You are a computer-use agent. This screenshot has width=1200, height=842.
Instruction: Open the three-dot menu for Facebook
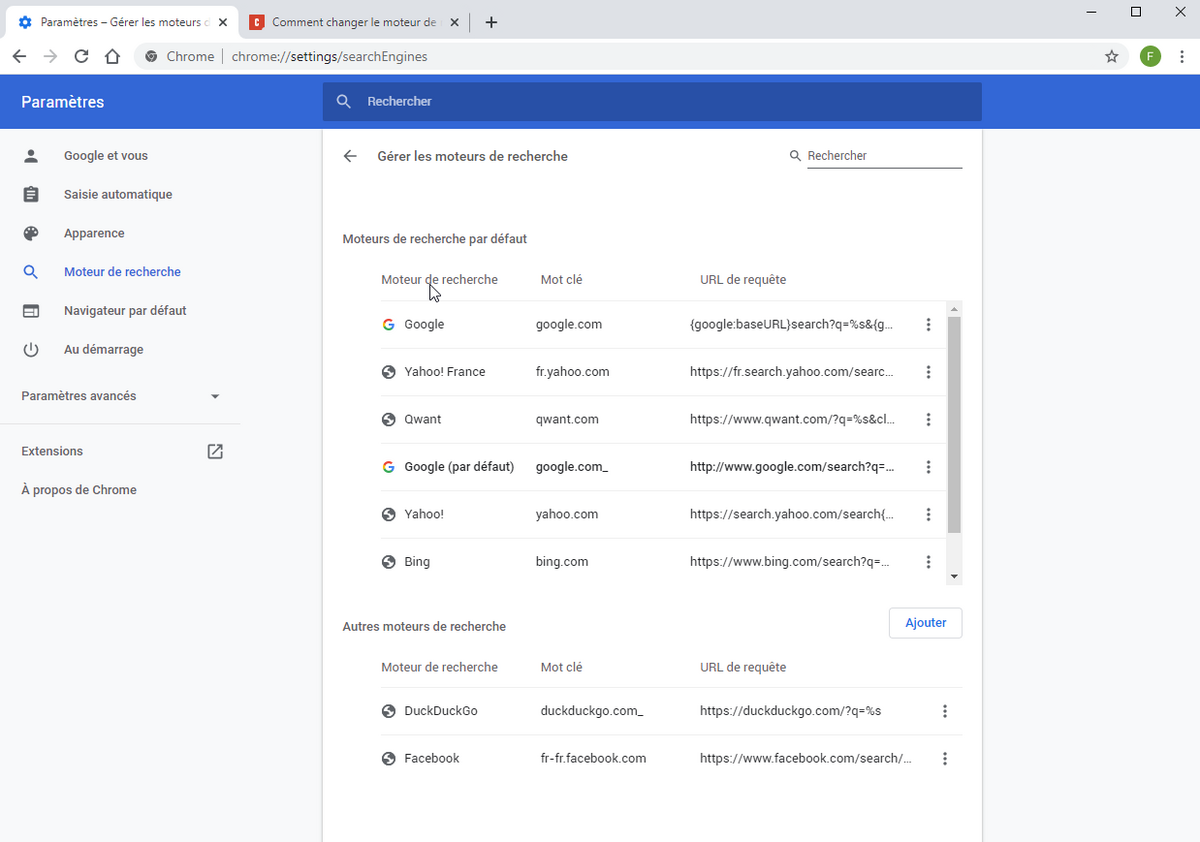tap(945, 759)
